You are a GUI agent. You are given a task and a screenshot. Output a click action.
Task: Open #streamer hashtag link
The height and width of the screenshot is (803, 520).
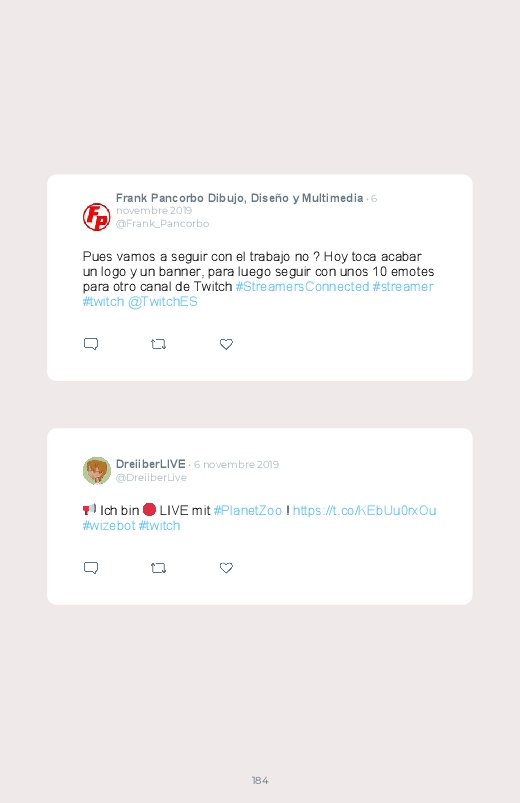[403, 286]
